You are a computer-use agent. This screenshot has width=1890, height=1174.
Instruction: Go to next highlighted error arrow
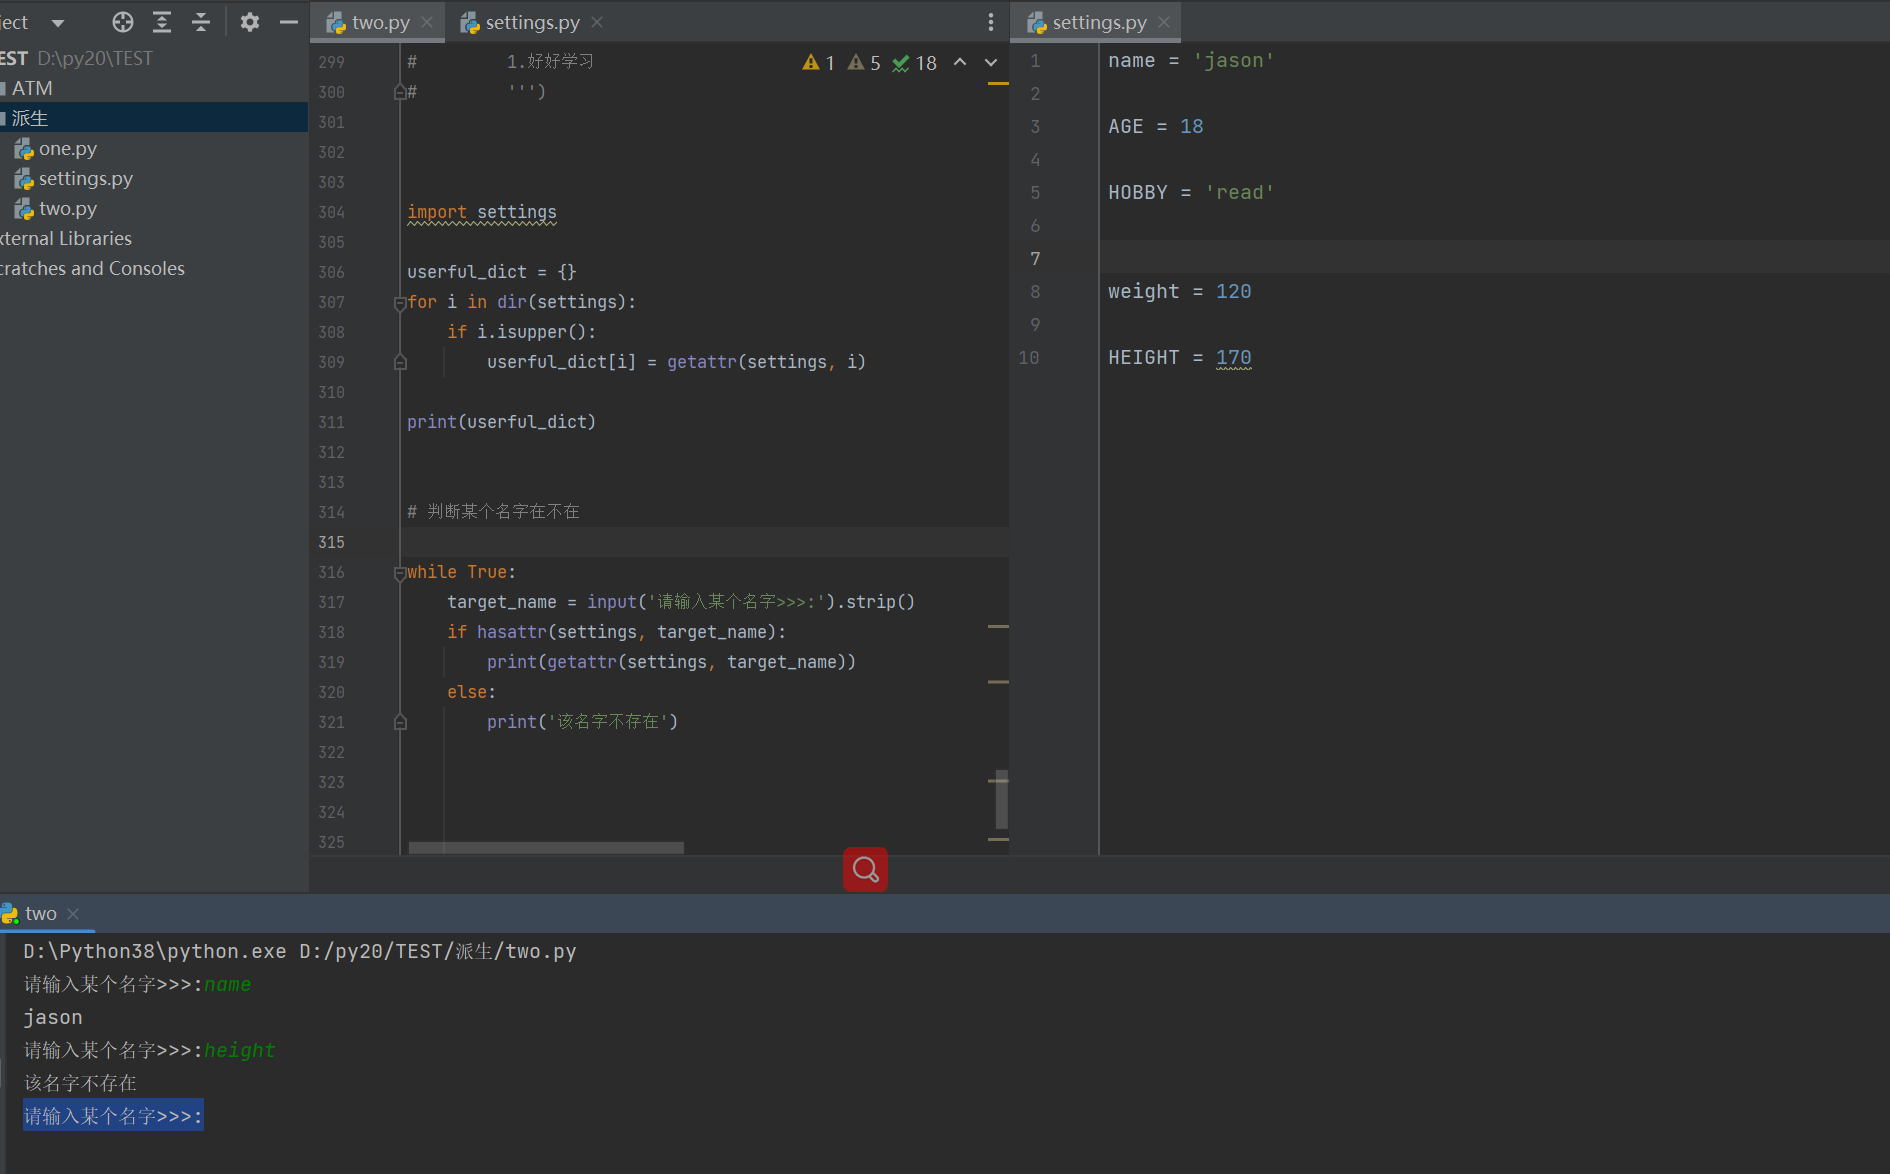[x=991, y=62]
